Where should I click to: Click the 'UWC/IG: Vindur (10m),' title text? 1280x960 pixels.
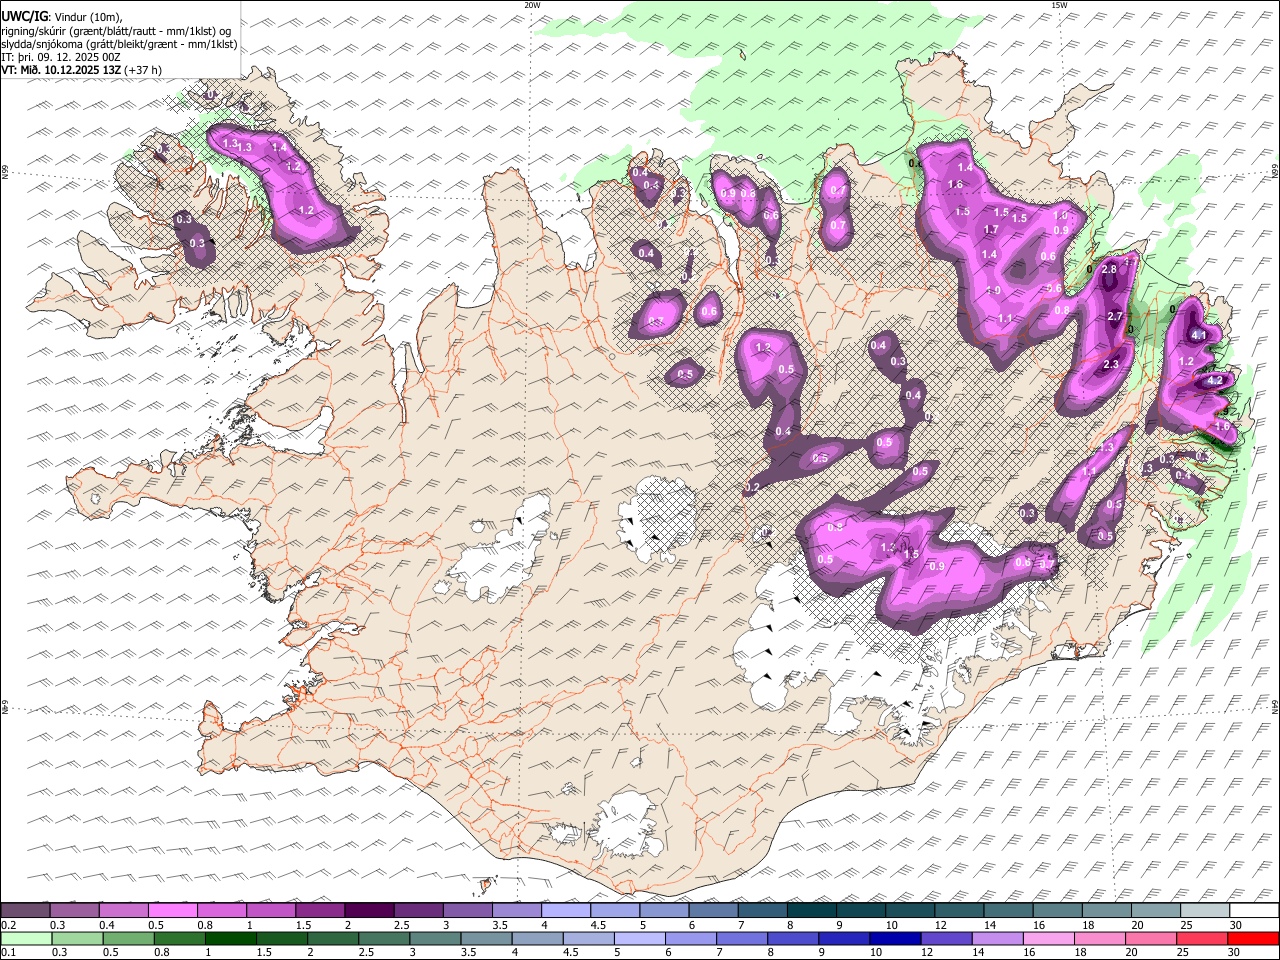62,16
